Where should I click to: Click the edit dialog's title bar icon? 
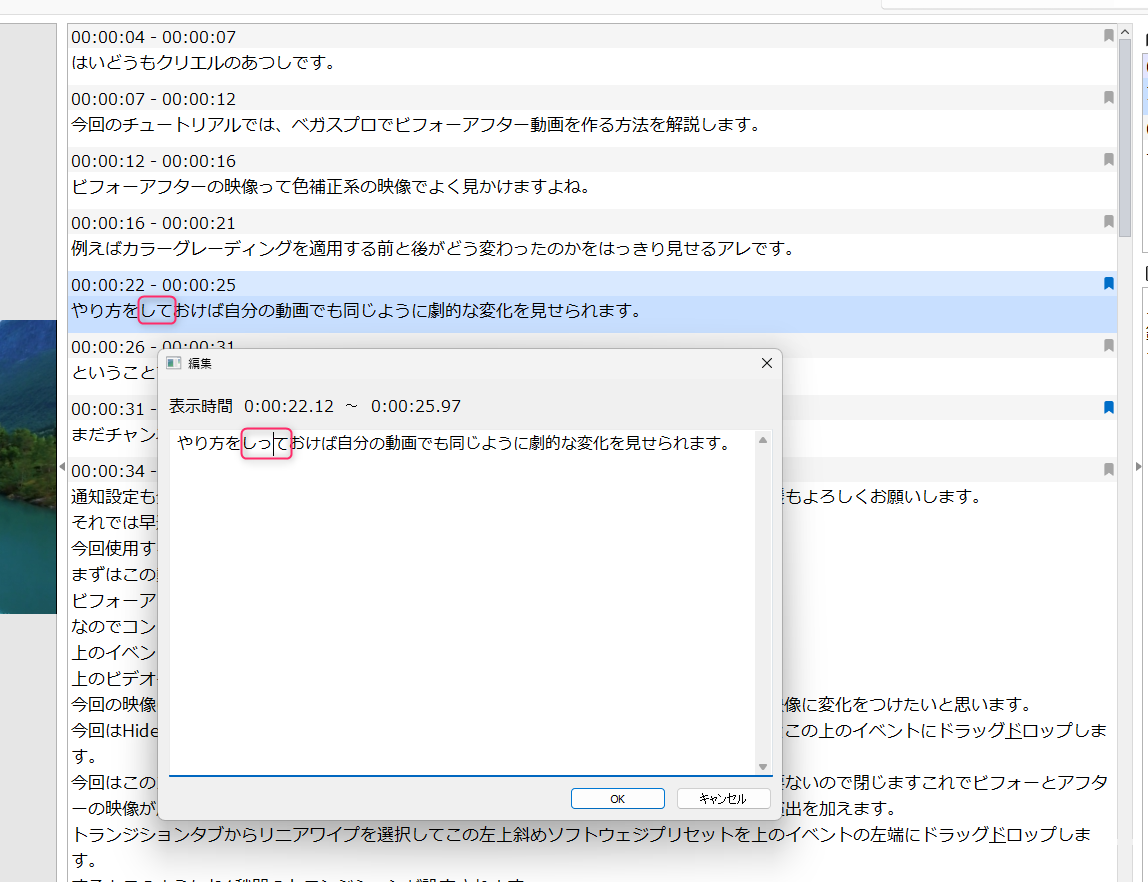pyautogui.click(x=174, y=363)
